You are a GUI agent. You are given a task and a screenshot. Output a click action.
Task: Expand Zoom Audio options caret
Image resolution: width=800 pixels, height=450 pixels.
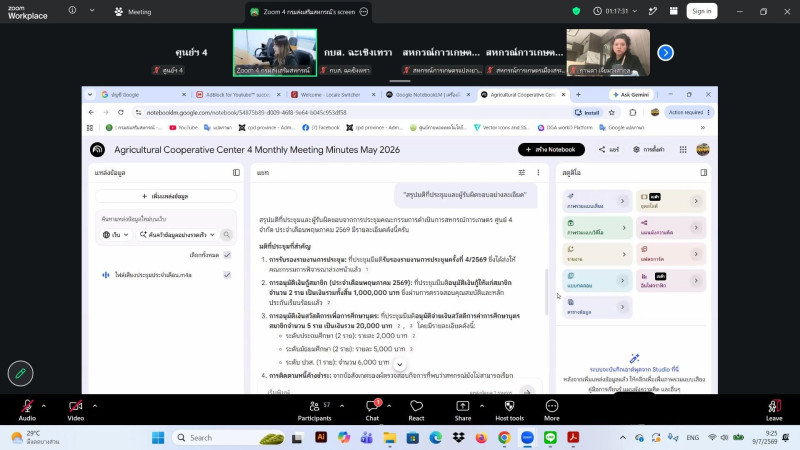point(43,406)
